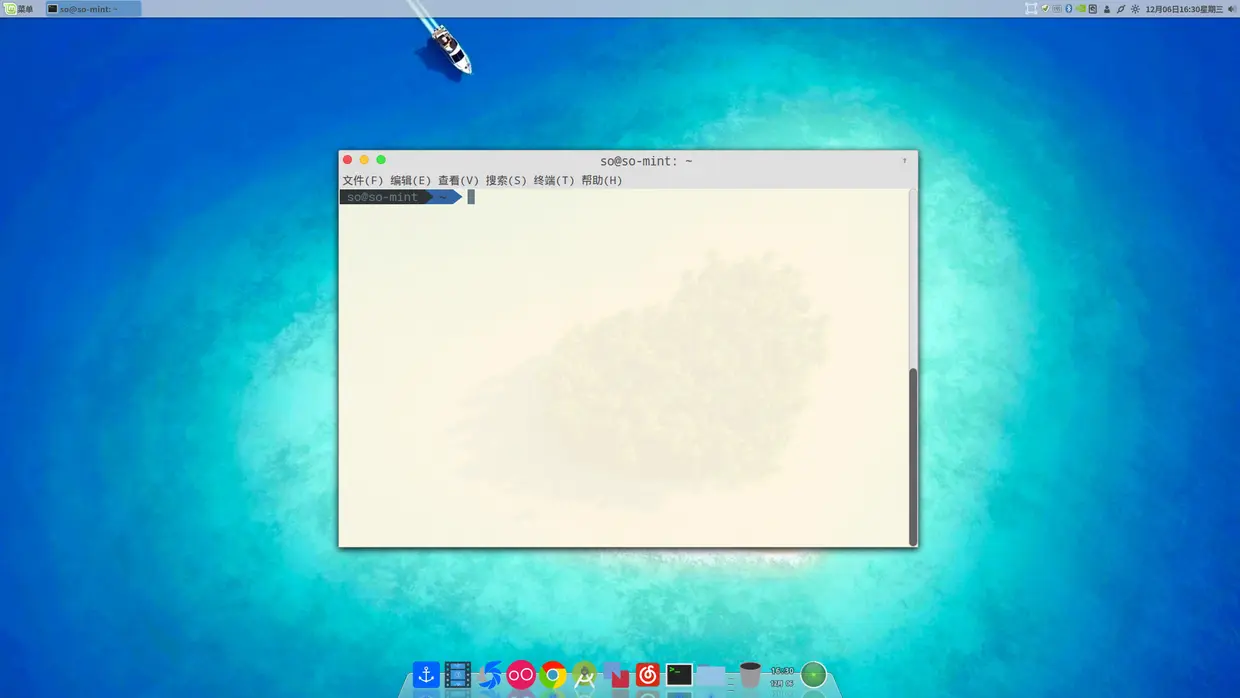The height and width of the screenshot is (698, 1240).
Task: Open the brightness sun tray icon
Action: coord(1135,9)
